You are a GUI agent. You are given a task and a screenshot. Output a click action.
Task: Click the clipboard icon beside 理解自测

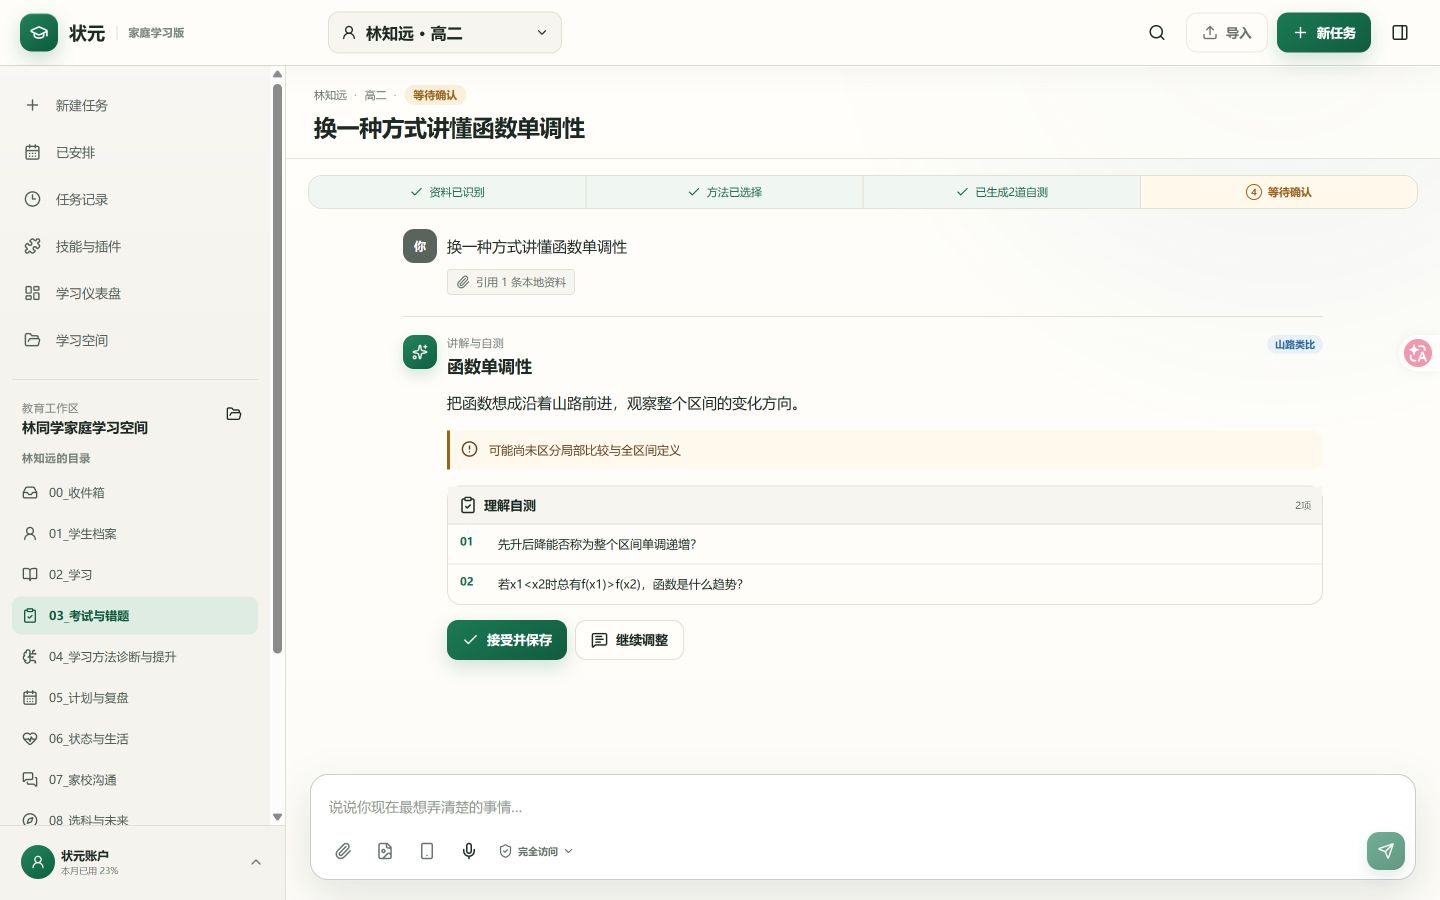coord(468,505)
